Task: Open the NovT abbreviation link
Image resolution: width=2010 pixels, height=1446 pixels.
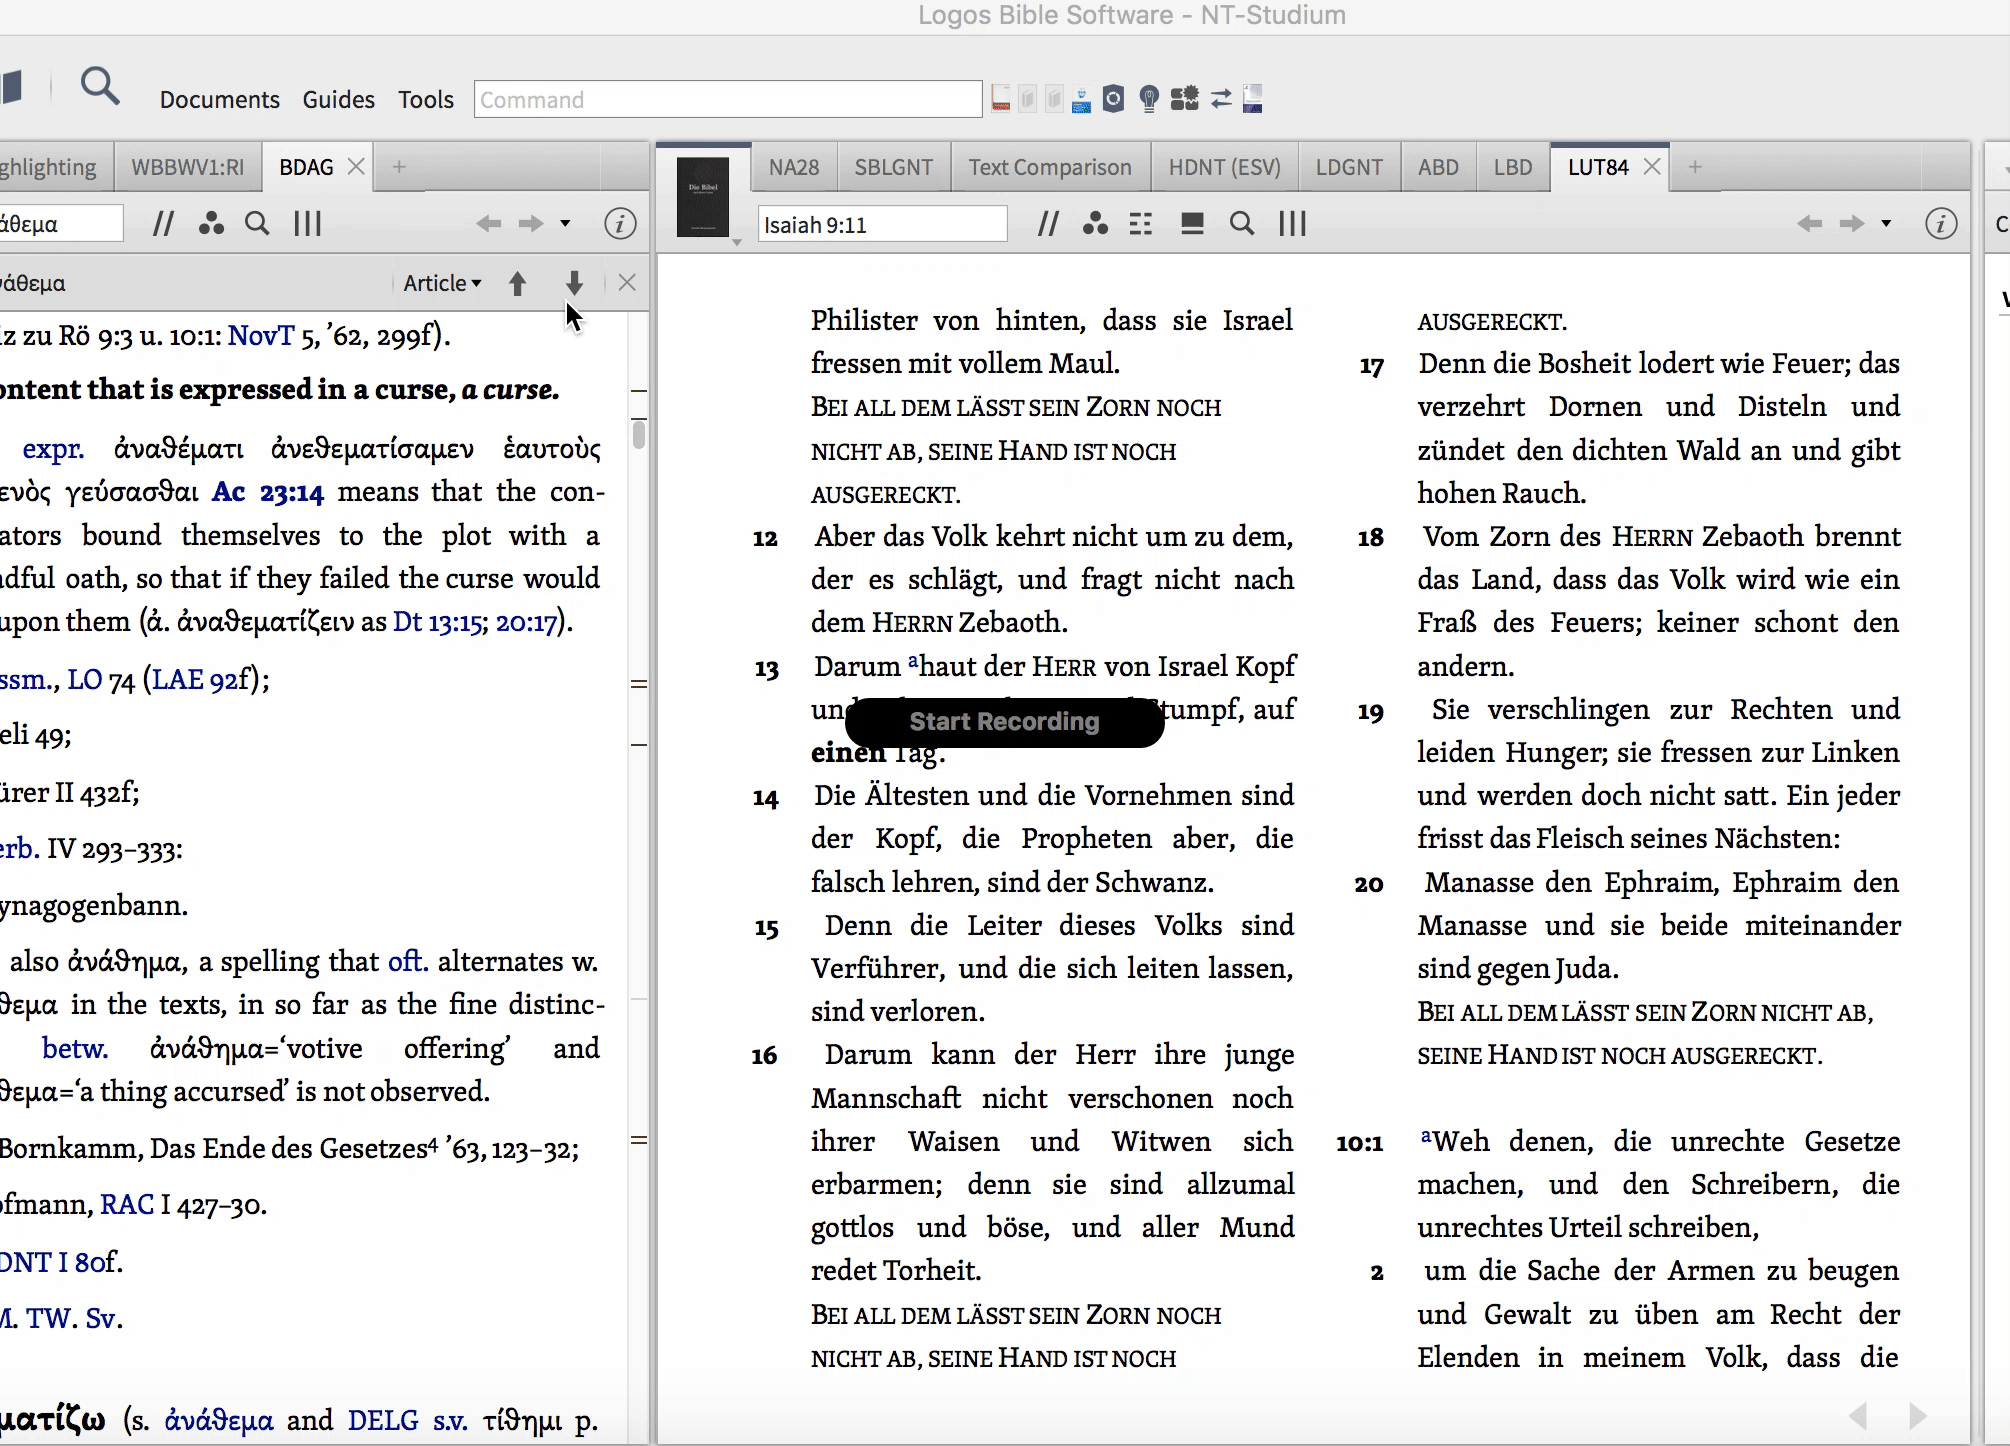Action: tap(261, 335)
